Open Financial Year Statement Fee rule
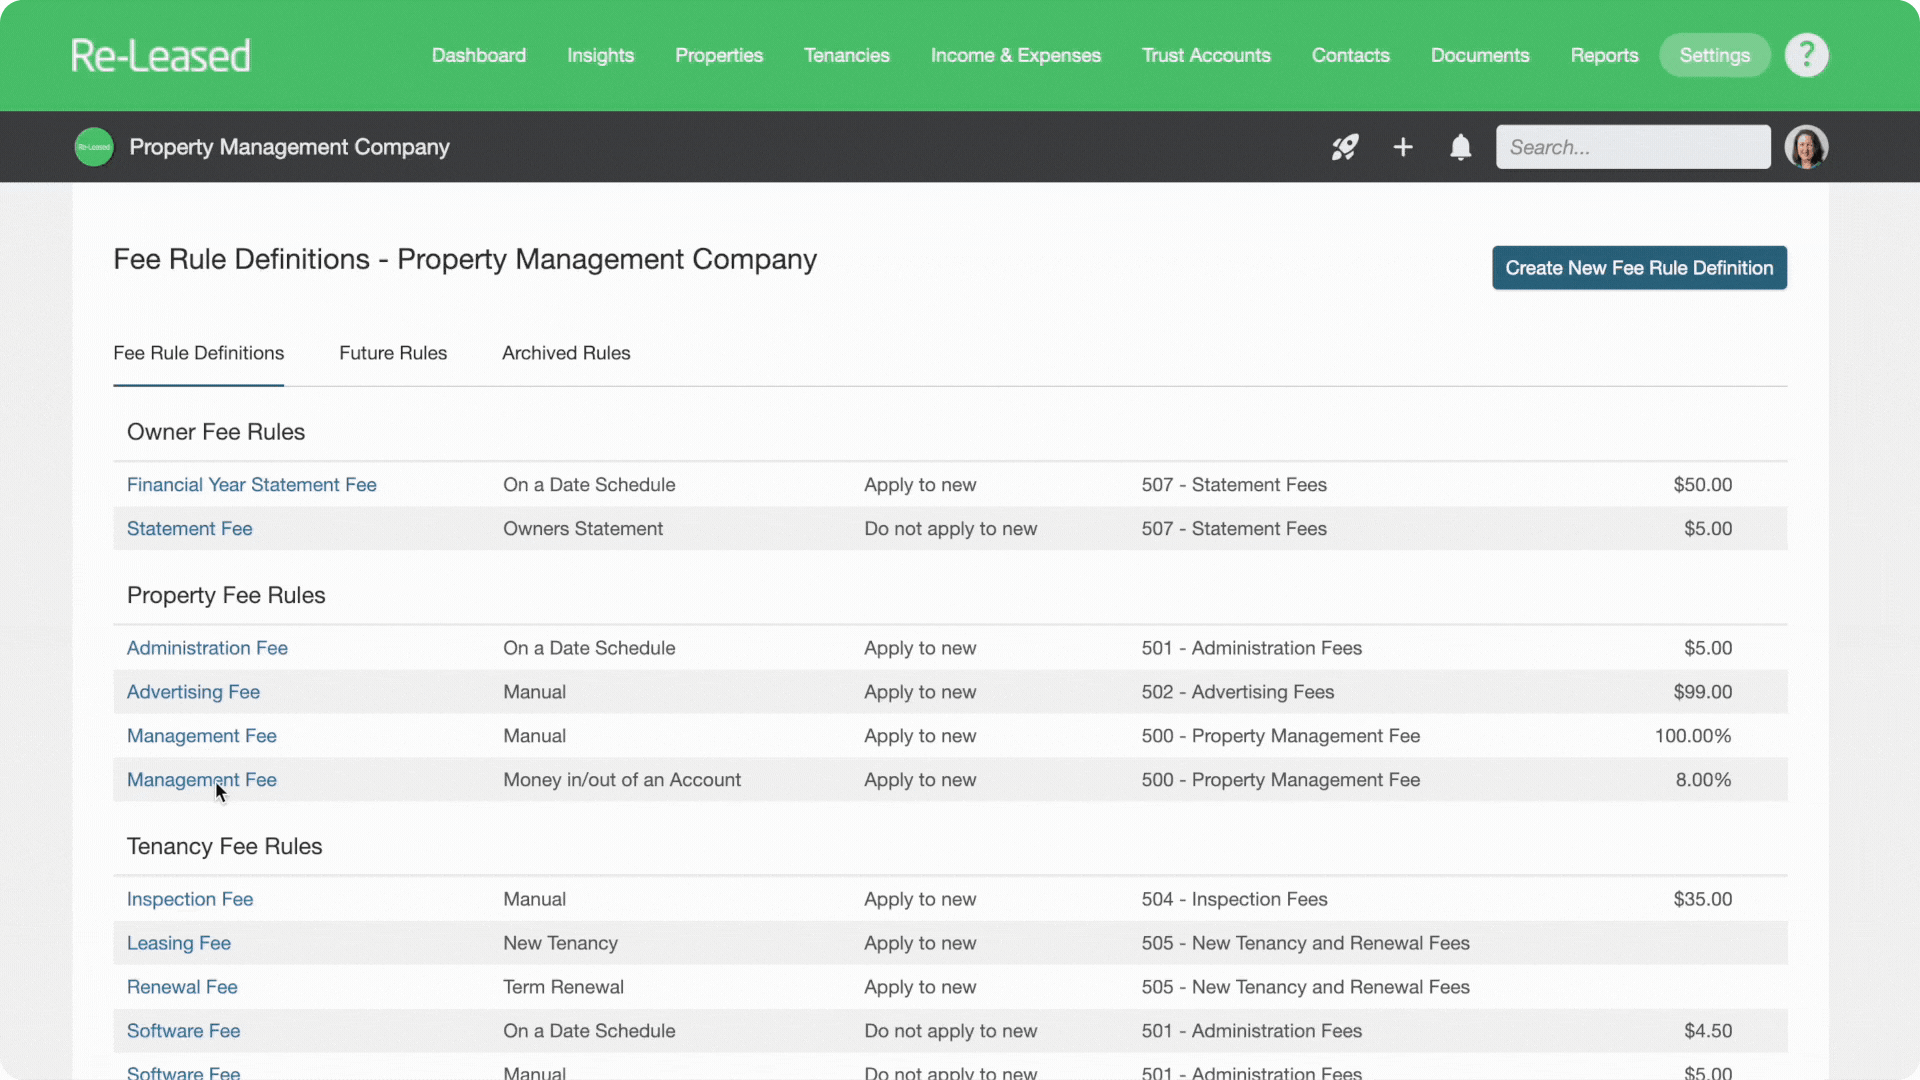 251,485
